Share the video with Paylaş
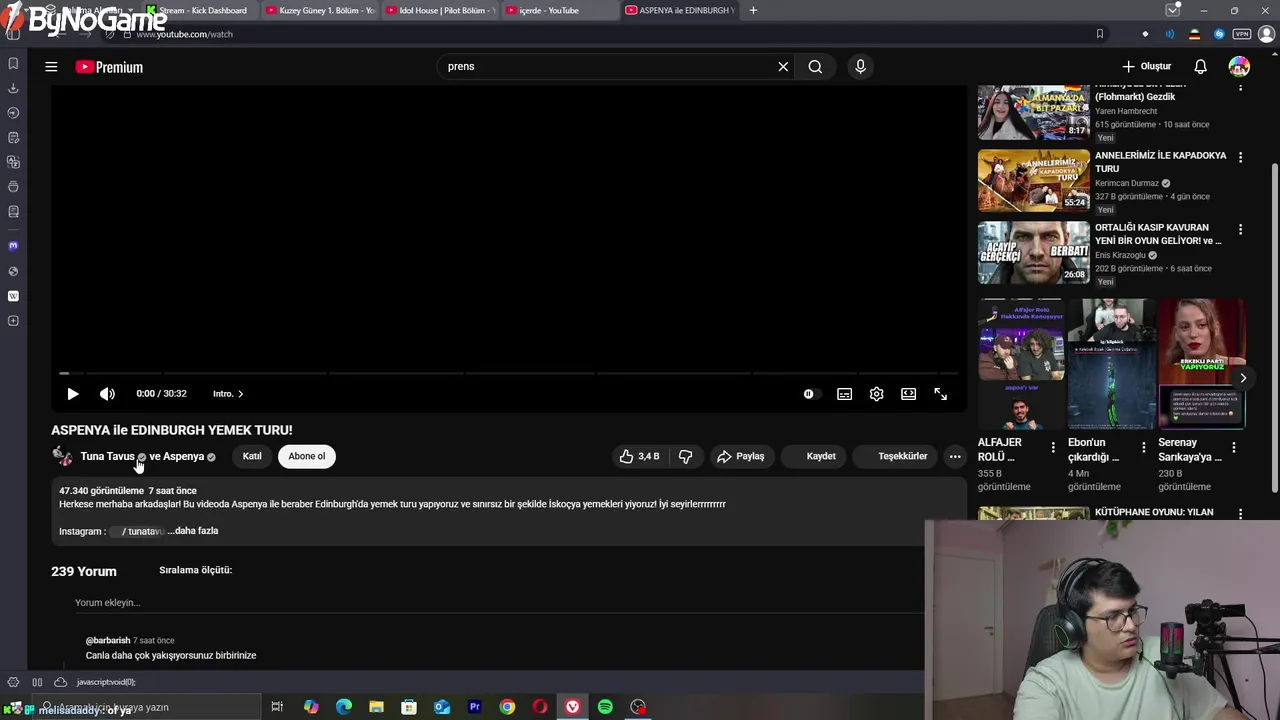Screen dimensions: 1280x720 (x=740, y=456)
